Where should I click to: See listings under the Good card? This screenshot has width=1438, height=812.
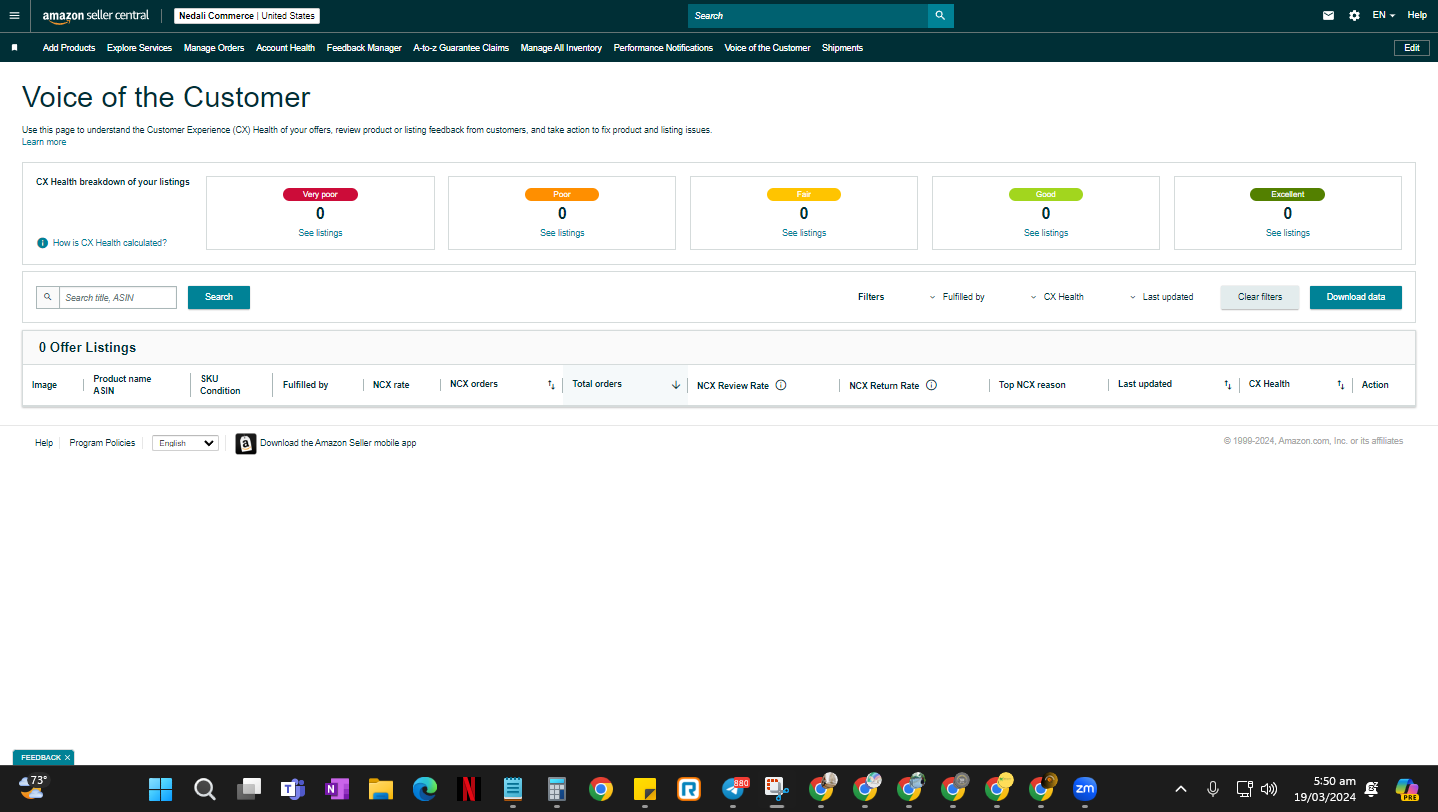coord(1046,233)
